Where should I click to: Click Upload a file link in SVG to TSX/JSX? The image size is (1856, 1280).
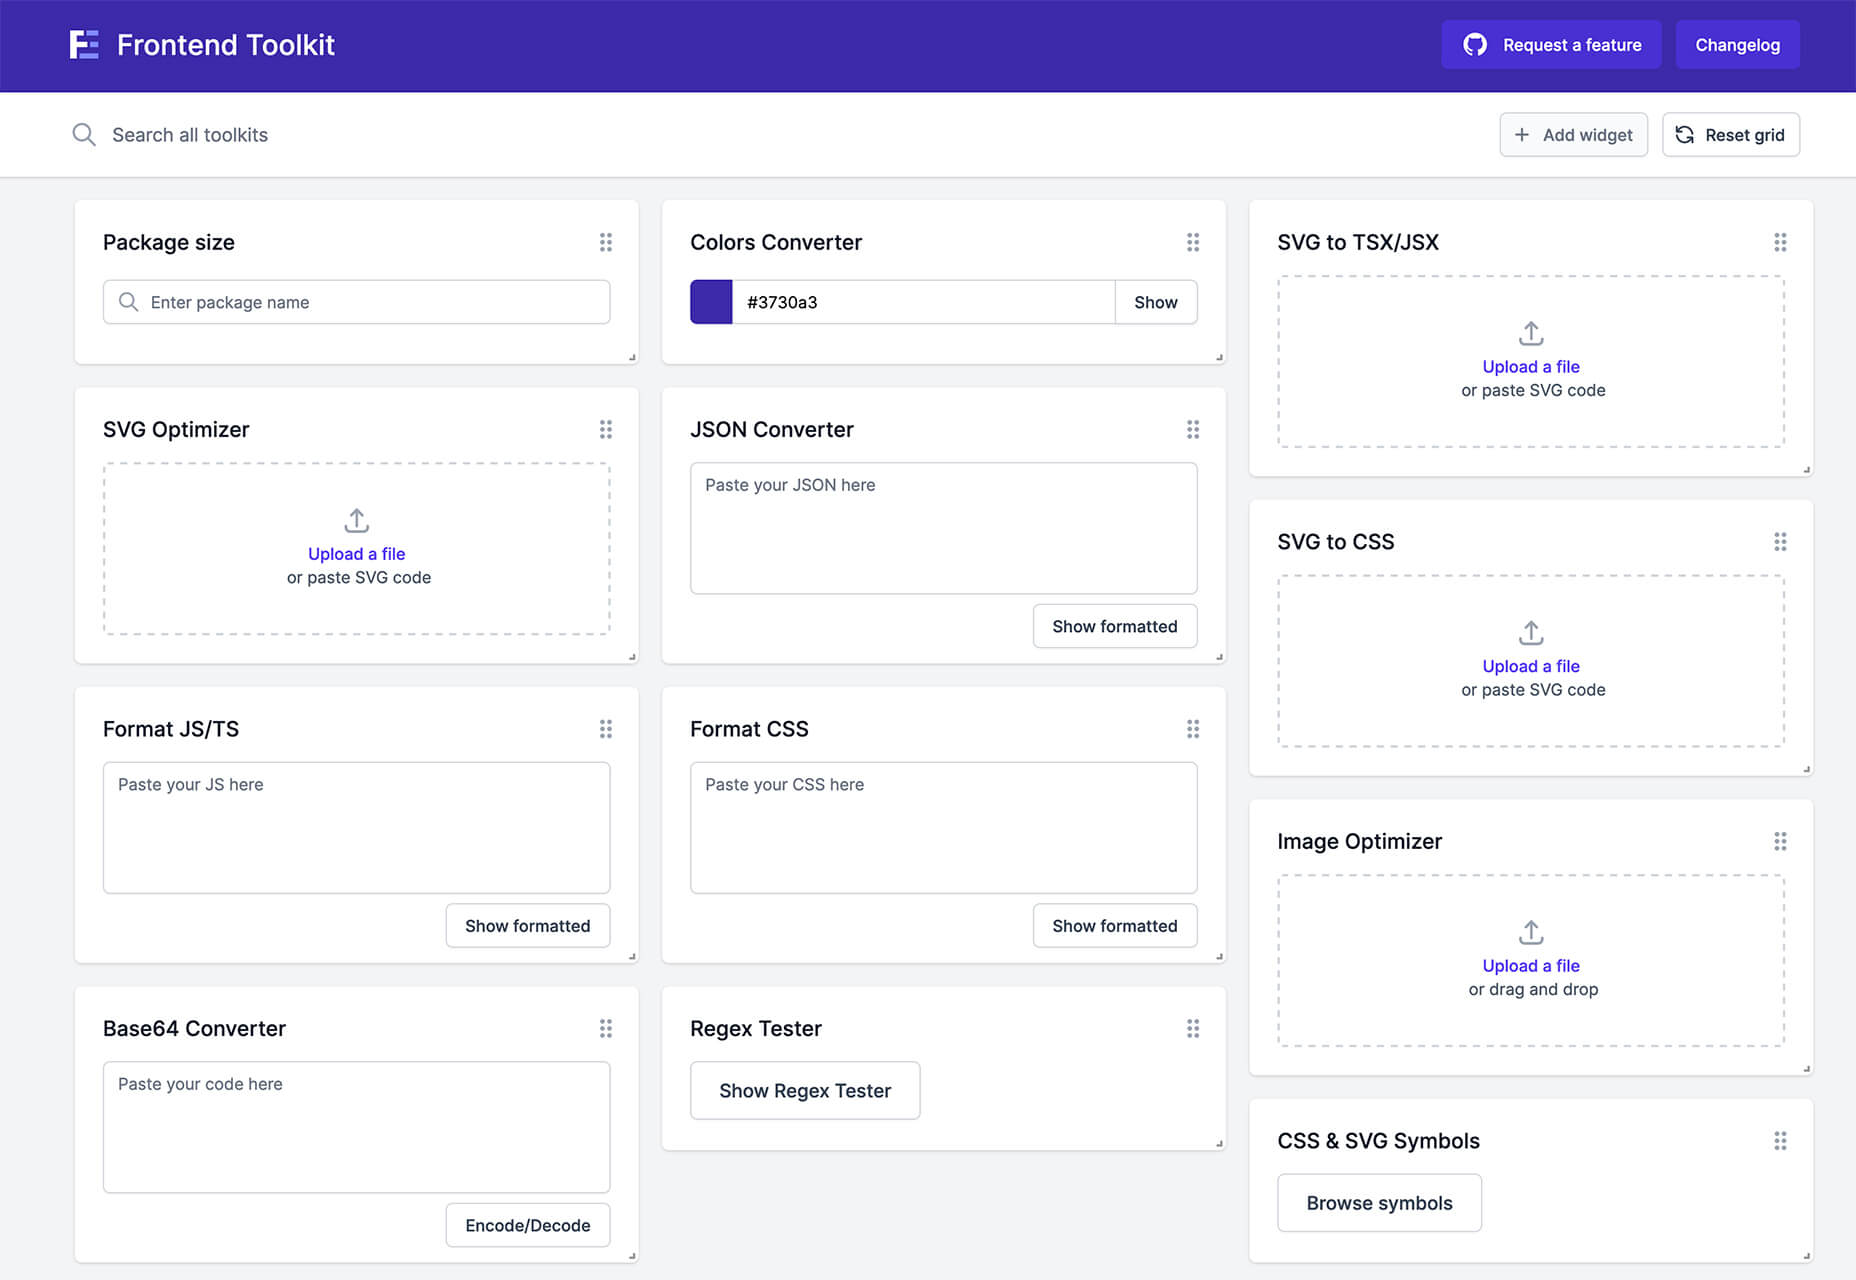[1531, 367]
